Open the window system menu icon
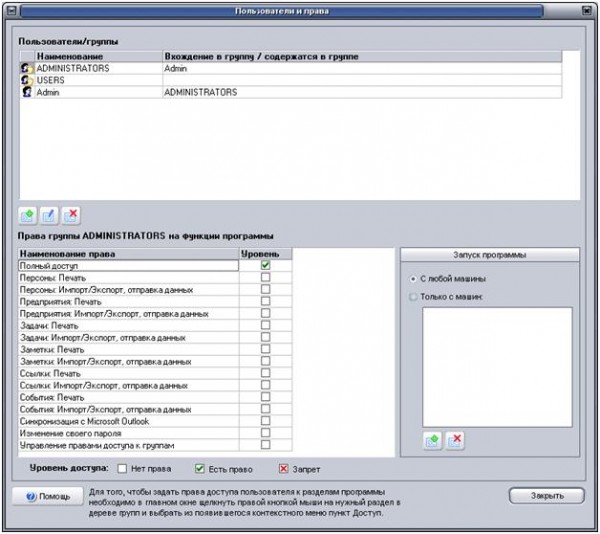Viewport: 600px width, 534px height. tap(11, 11)
